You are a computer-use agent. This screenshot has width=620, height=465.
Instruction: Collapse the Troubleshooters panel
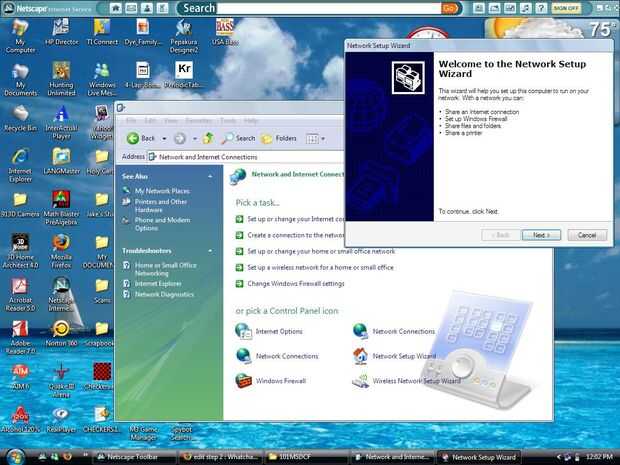point(210,251)
